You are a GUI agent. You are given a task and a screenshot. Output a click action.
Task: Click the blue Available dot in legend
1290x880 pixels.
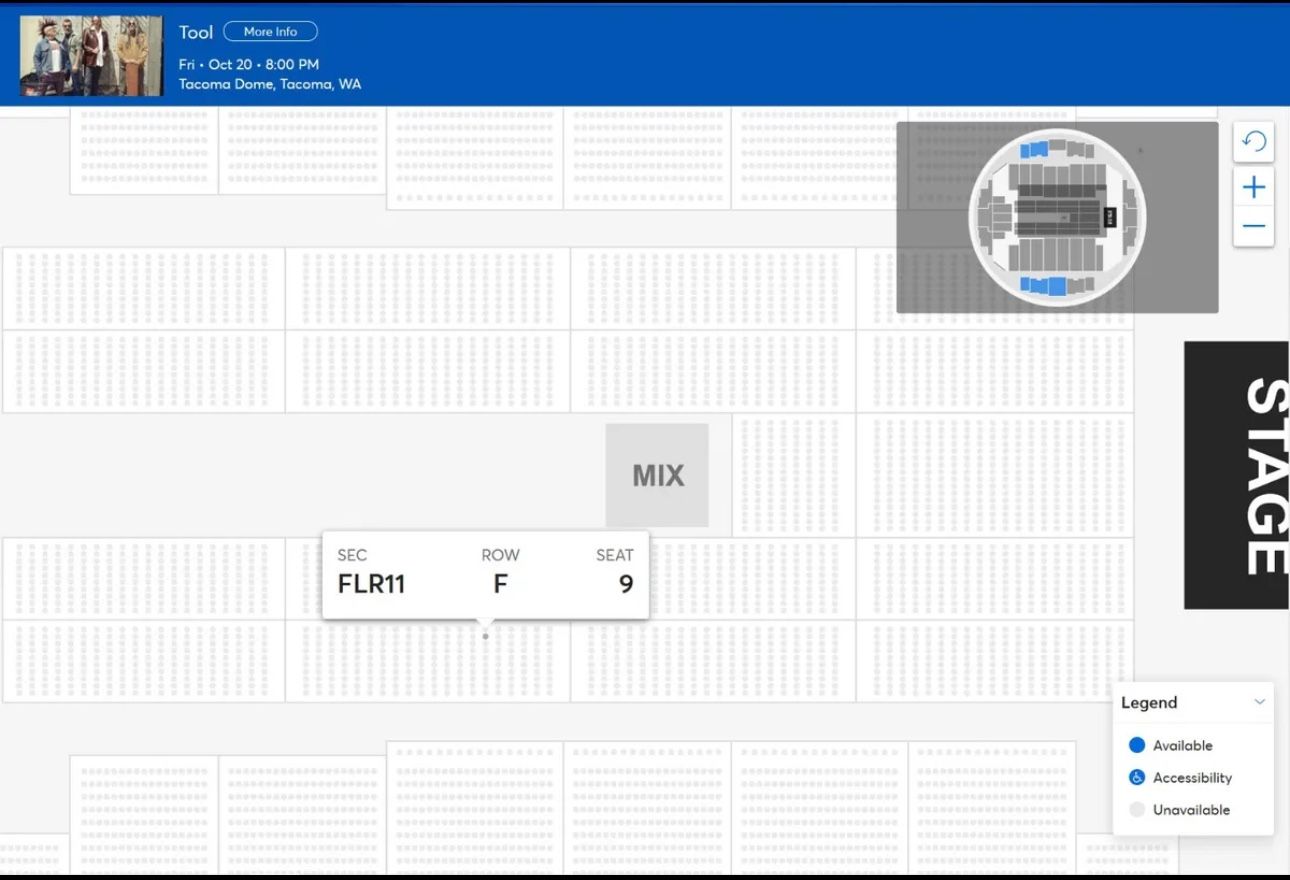tap(1136, 746)
